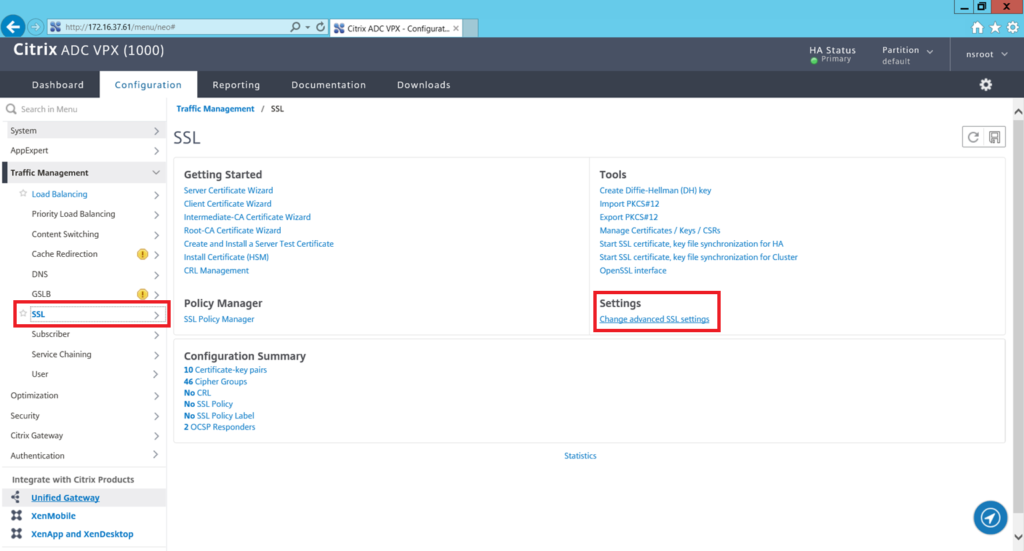Open 46 Cipher Groups summary link
Image resolution: width=1024 pixels, height=551 pixels.
(216, 381)
